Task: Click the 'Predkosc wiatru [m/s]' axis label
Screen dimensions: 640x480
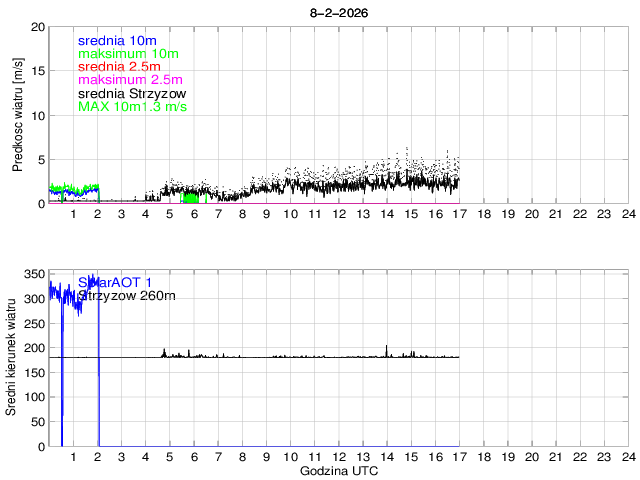Action: pos(18,115)
